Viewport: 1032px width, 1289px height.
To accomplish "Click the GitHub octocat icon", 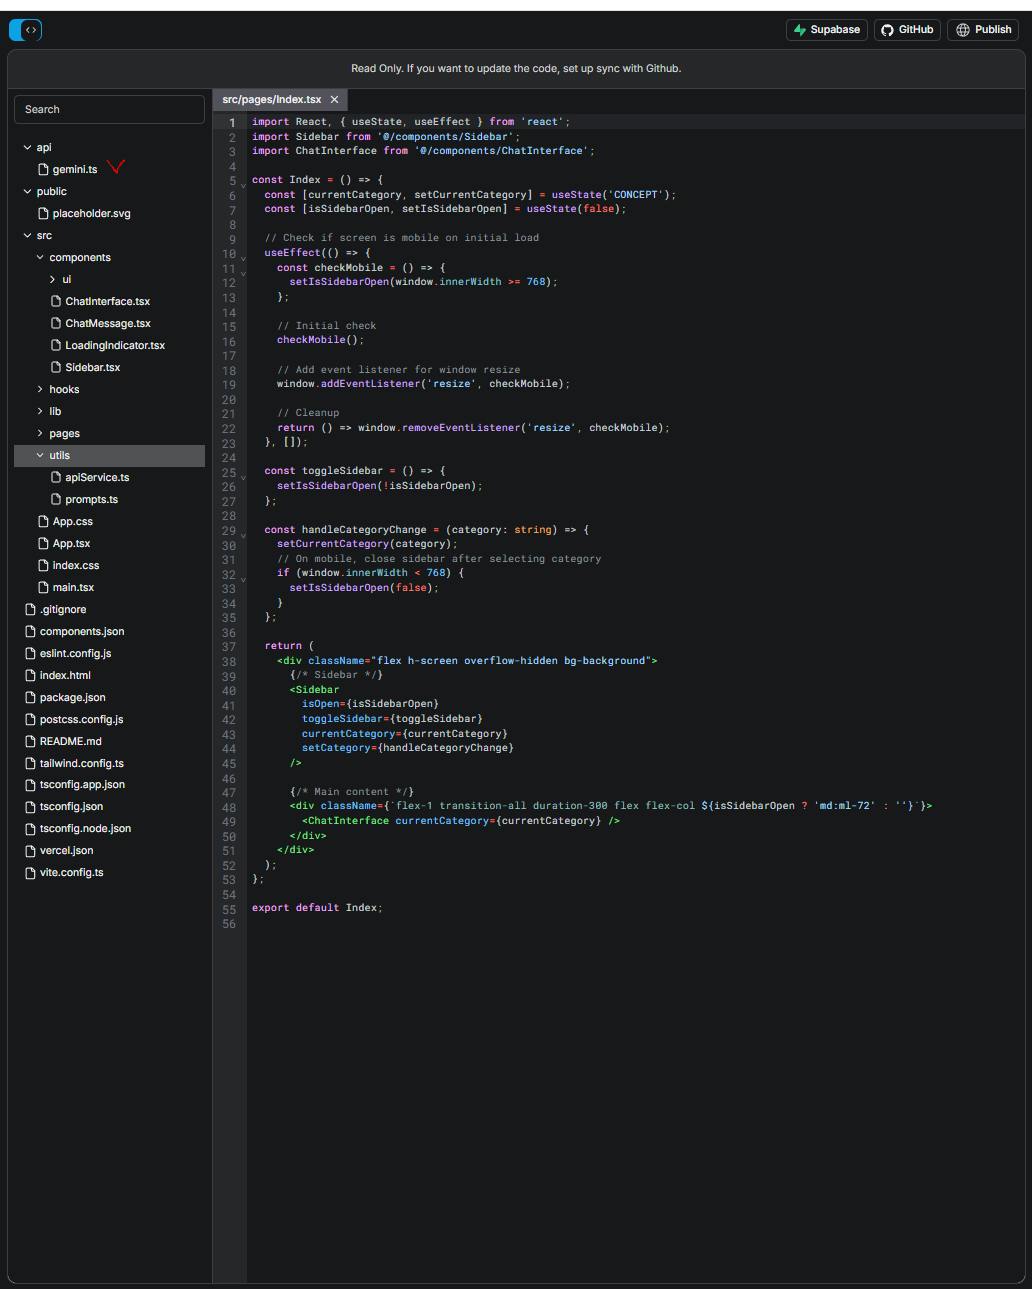I will [887, 30].
